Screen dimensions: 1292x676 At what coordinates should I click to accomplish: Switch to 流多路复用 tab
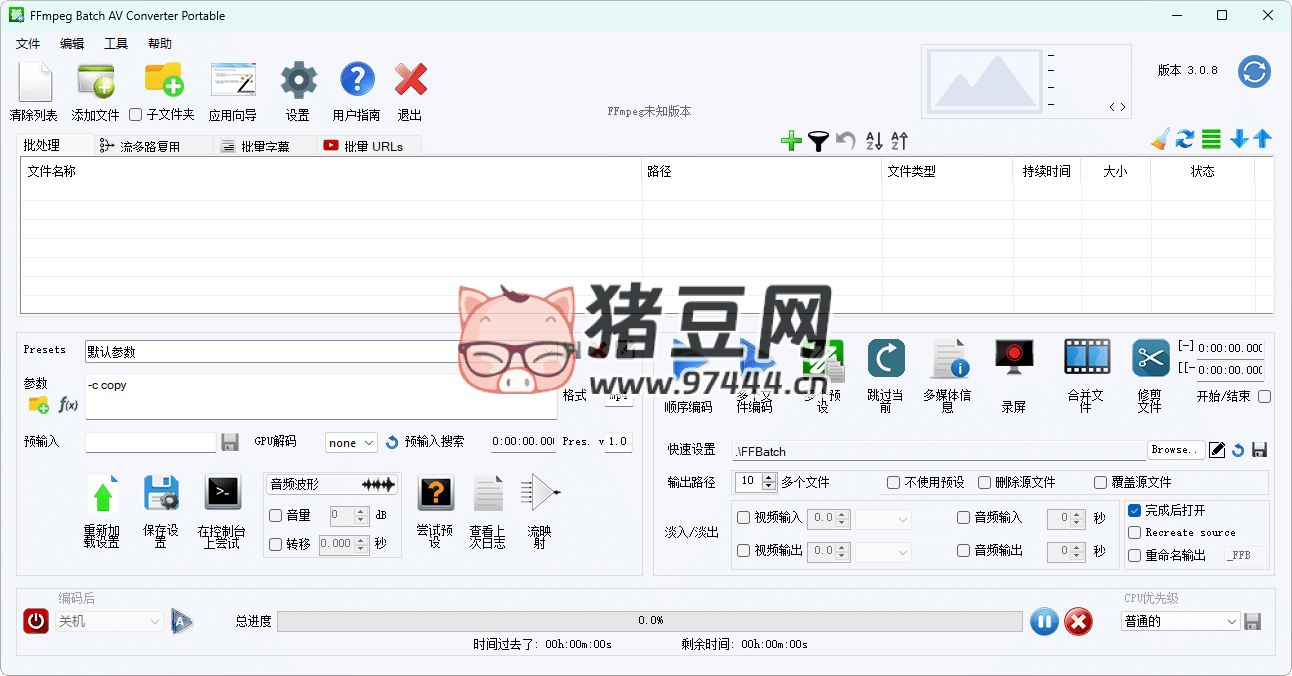coord(154,146)
